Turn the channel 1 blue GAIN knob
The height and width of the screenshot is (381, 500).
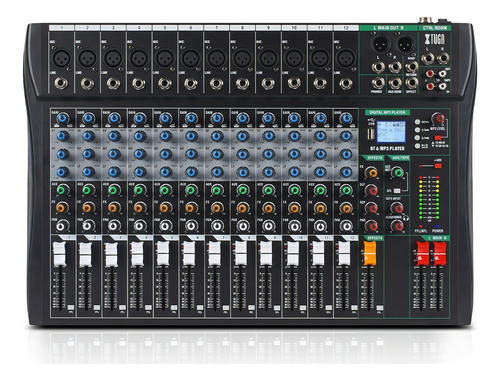pos(62,118)
